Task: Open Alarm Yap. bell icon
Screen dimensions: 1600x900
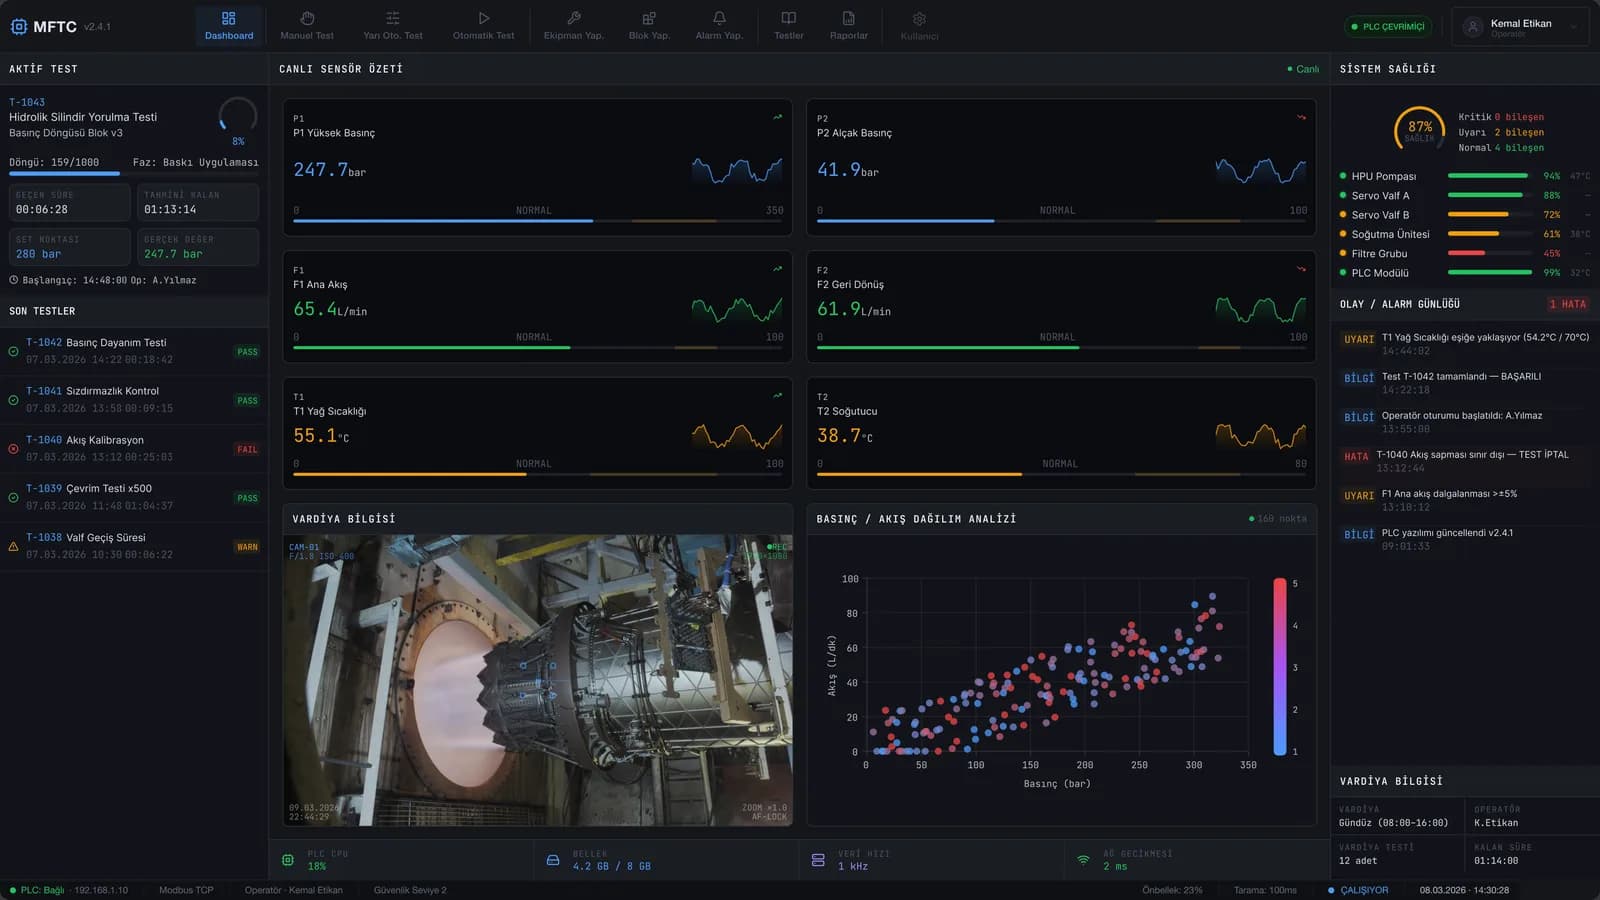Action: [719, 18]
